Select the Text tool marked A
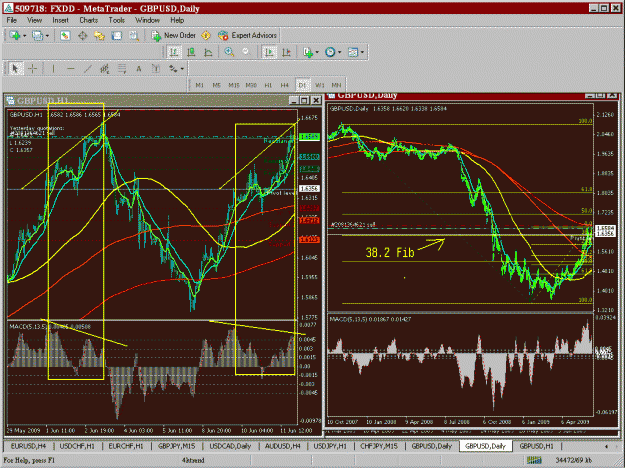The height and width of the screenshot is (468, 625). (x=139, y=69)
